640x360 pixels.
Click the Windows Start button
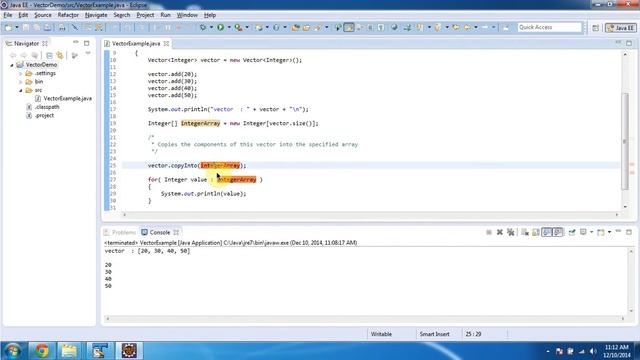13,351
